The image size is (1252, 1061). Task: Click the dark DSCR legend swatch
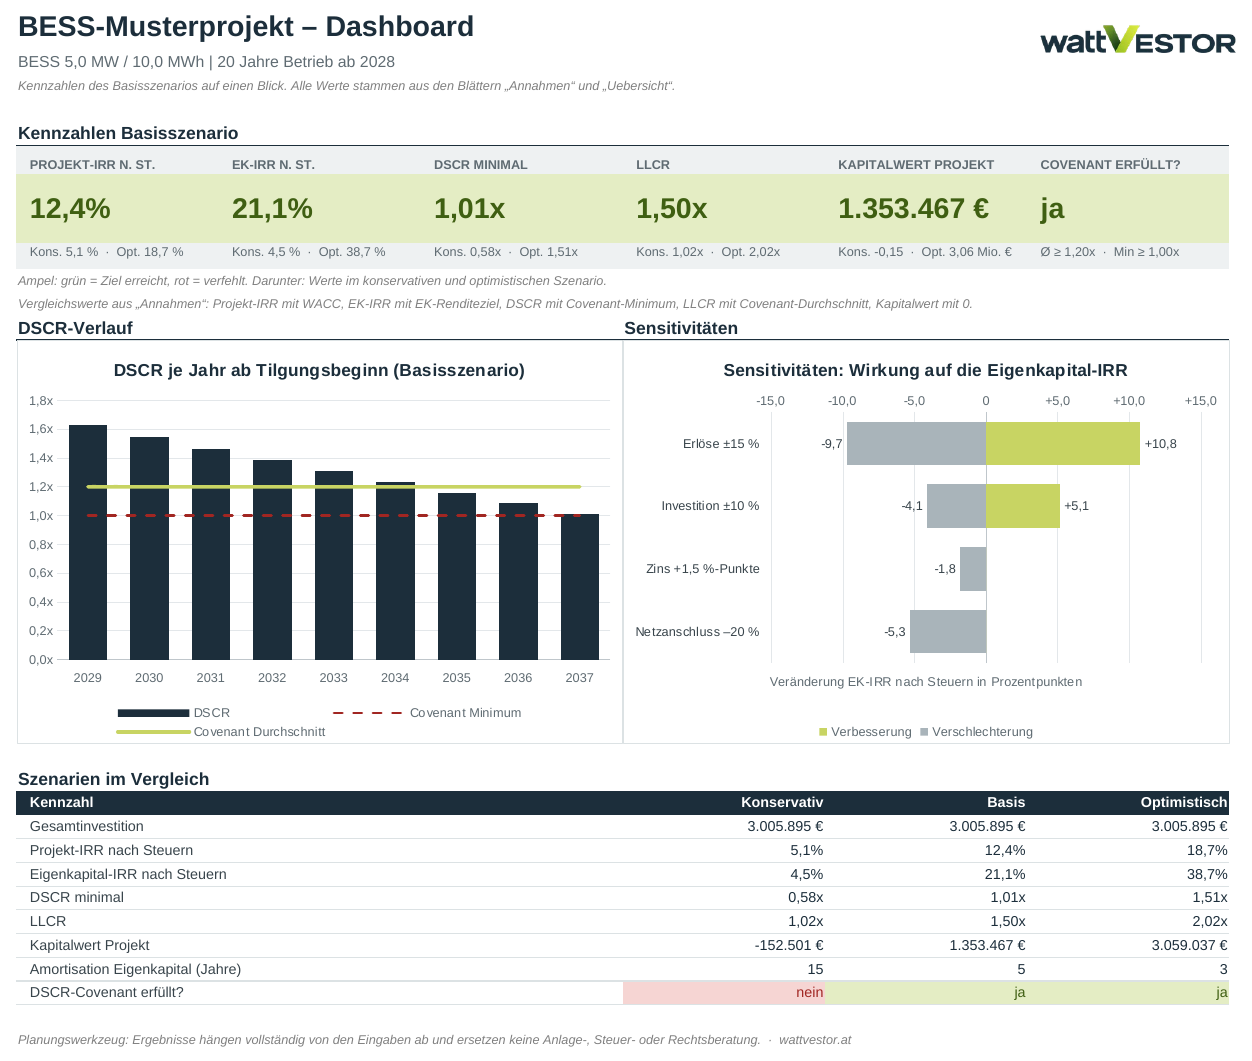coord(153,713)
